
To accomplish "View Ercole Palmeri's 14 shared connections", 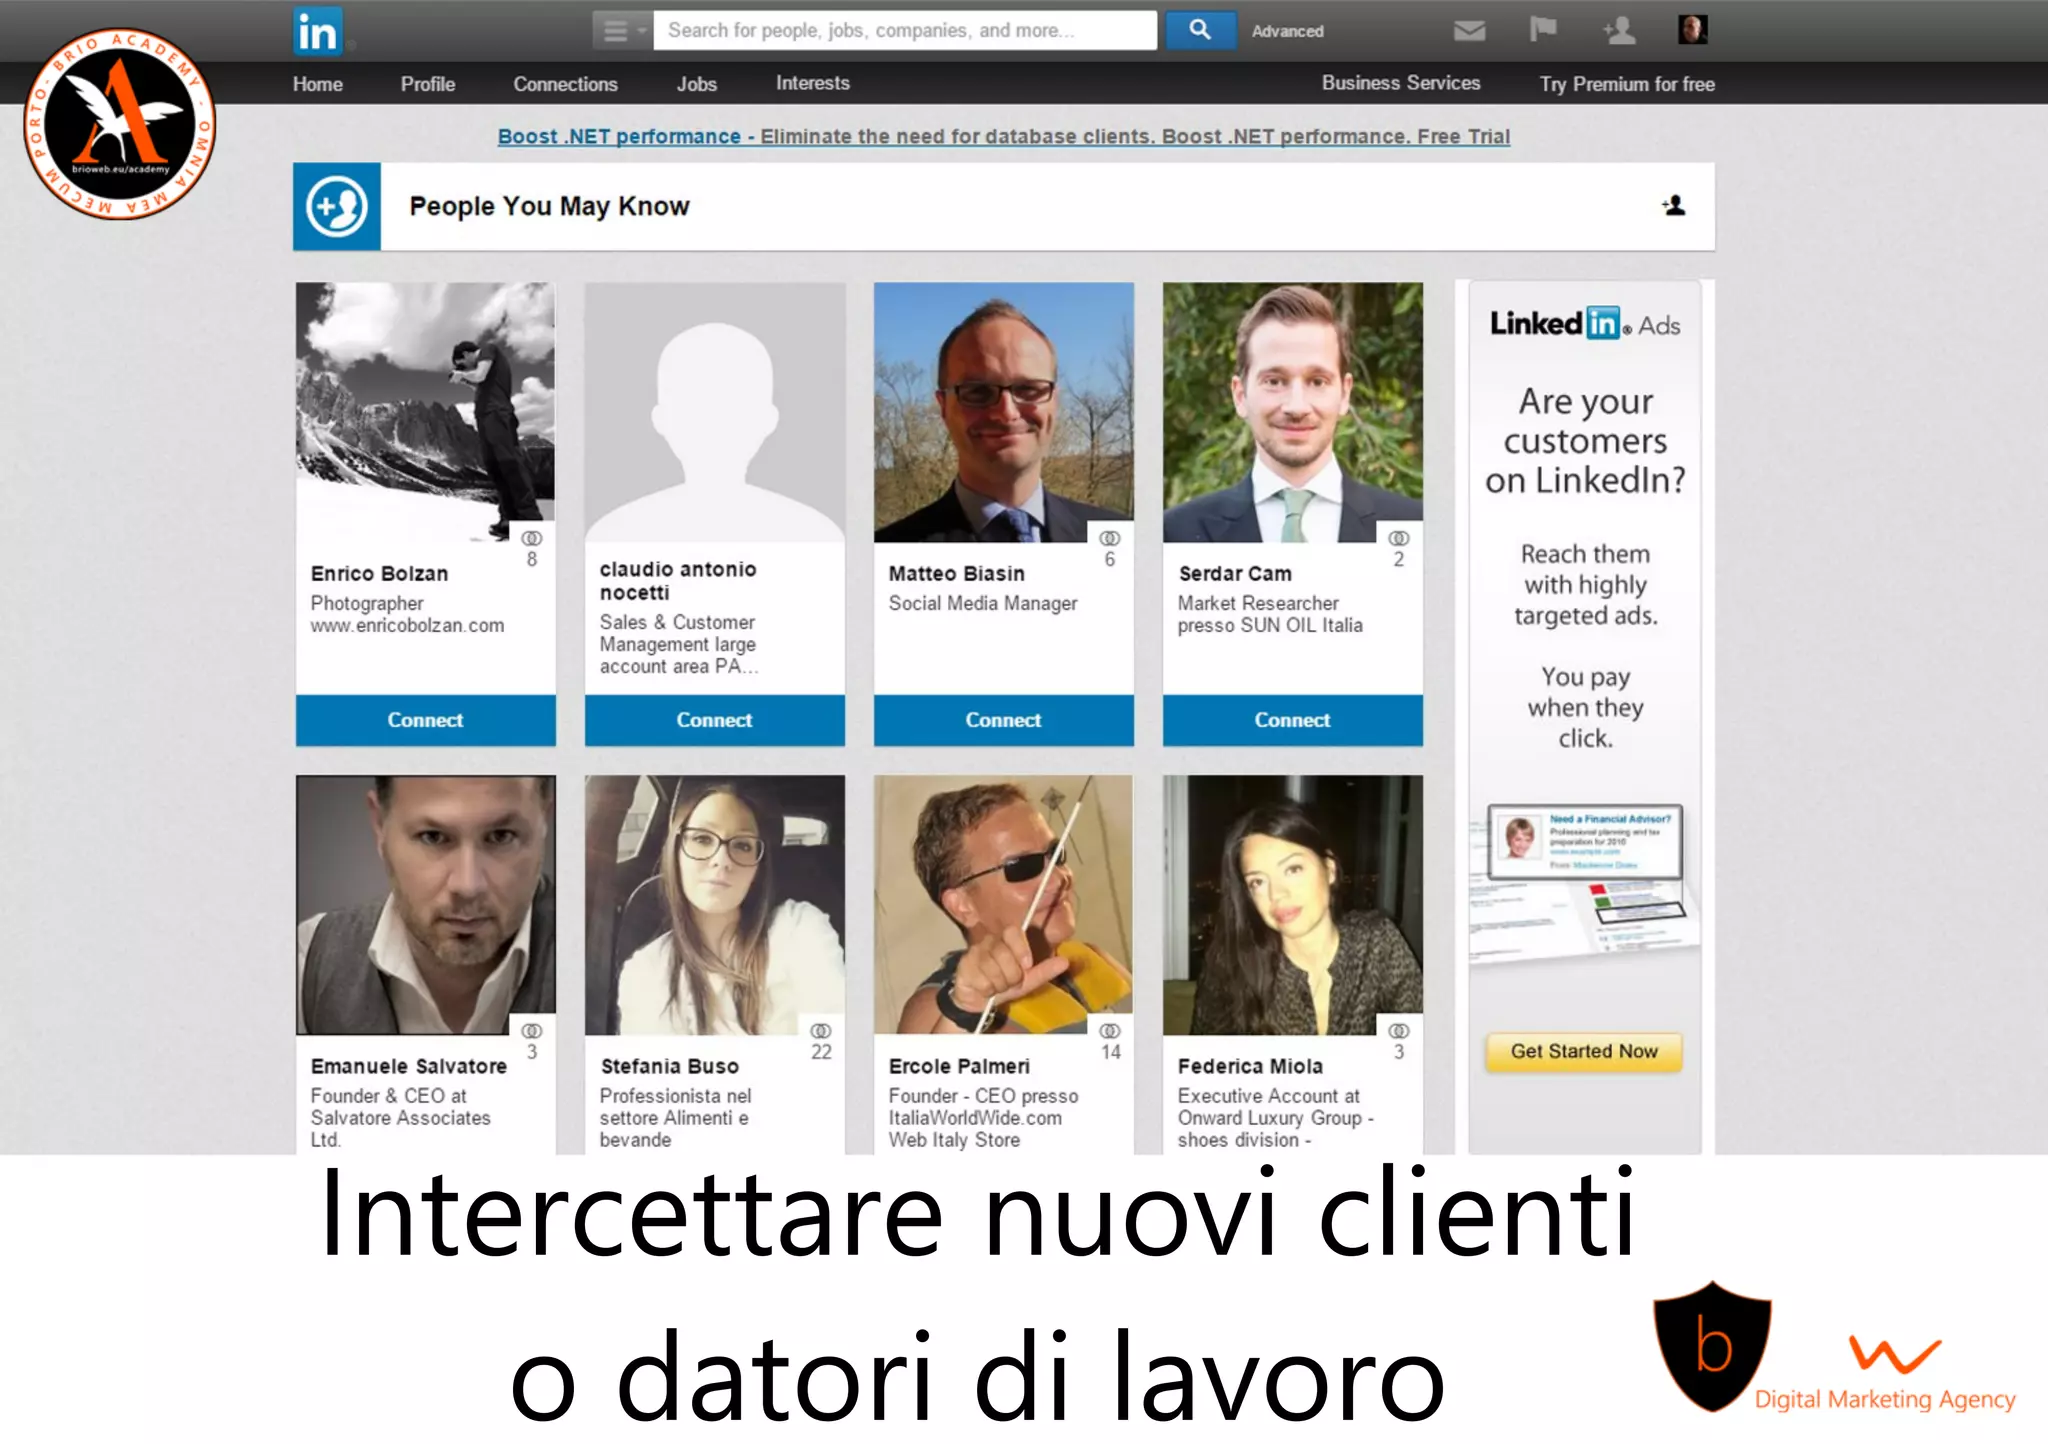I will (x=1110, y=1040).
